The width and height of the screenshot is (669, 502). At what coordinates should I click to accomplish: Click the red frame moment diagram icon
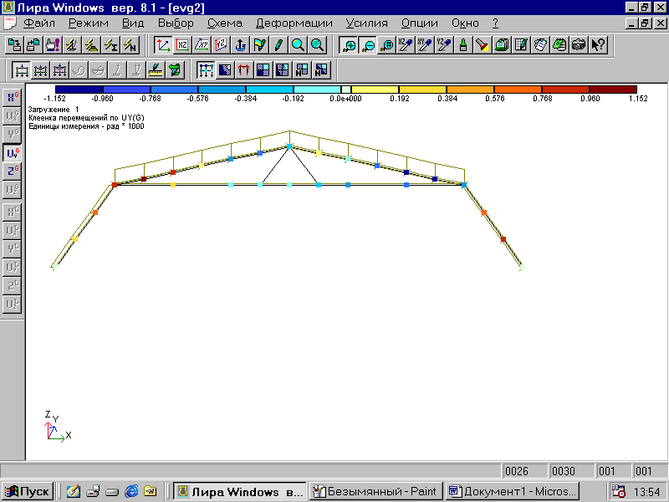tap(243, 70)
